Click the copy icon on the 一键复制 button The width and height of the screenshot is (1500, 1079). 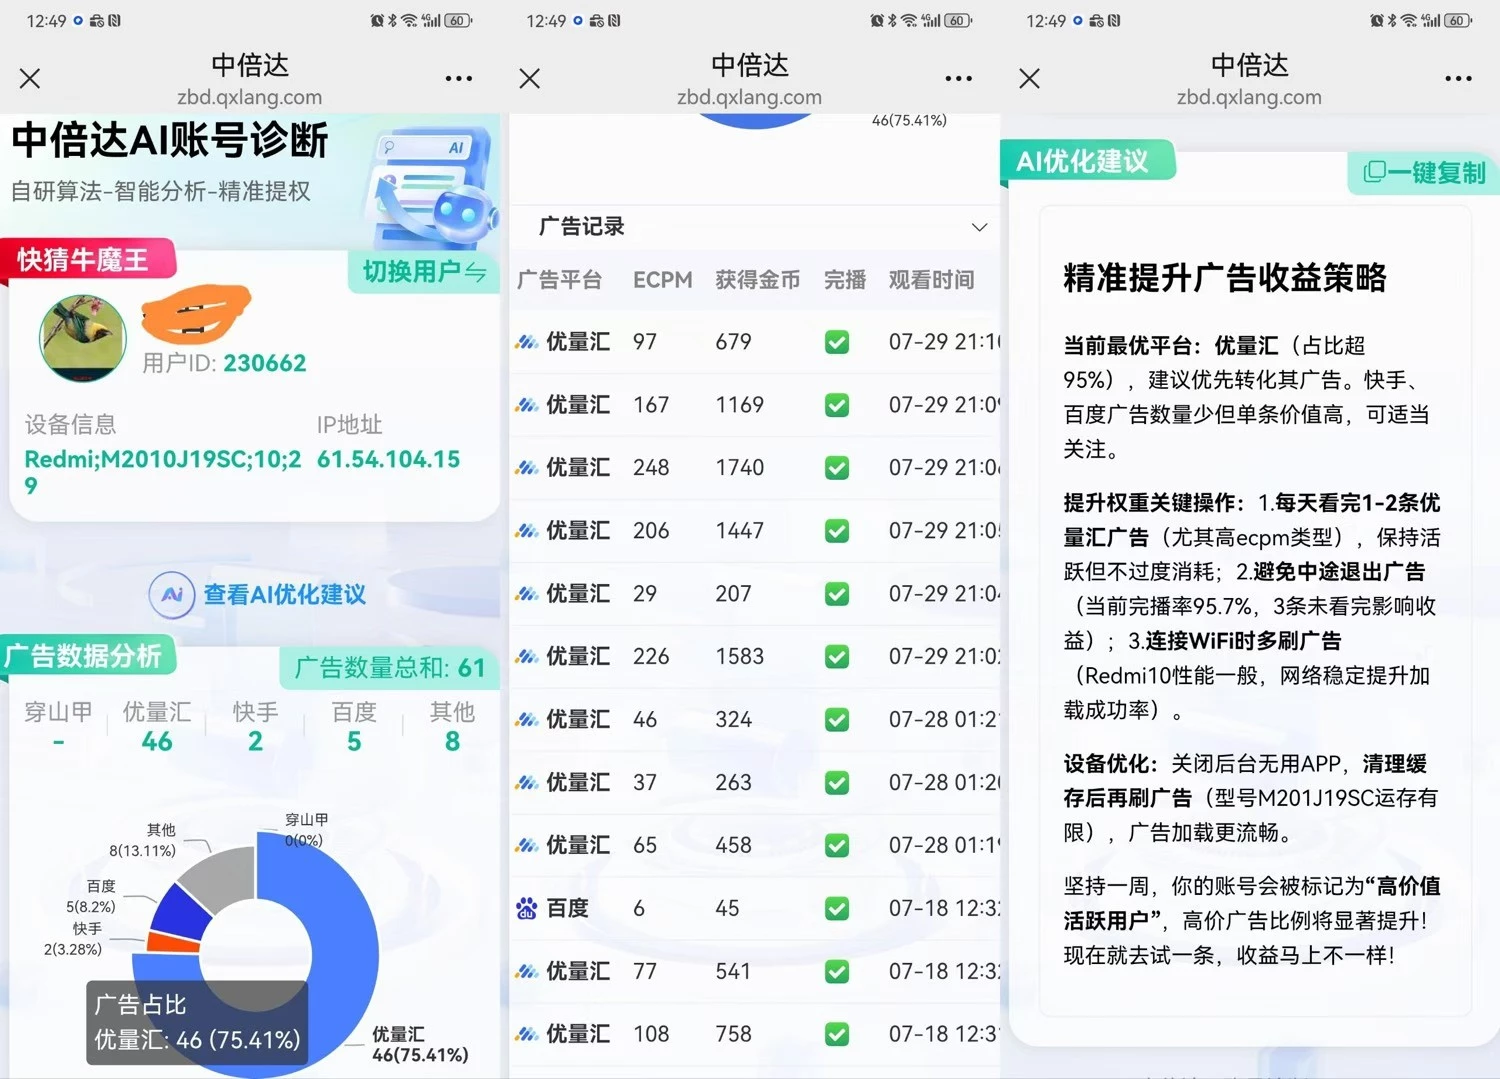pos(1374,172)
